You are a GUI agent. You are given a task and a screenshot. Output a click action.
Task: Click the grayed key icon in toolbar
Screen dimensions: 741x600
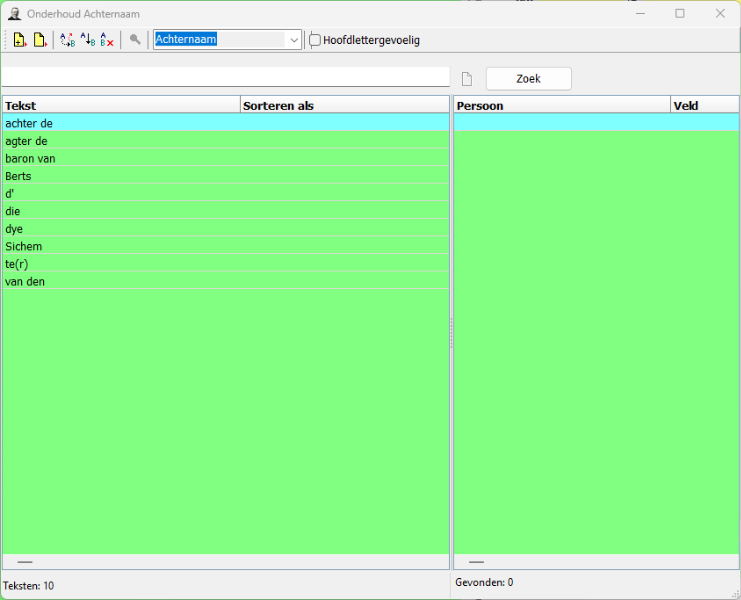pos(135,40)
